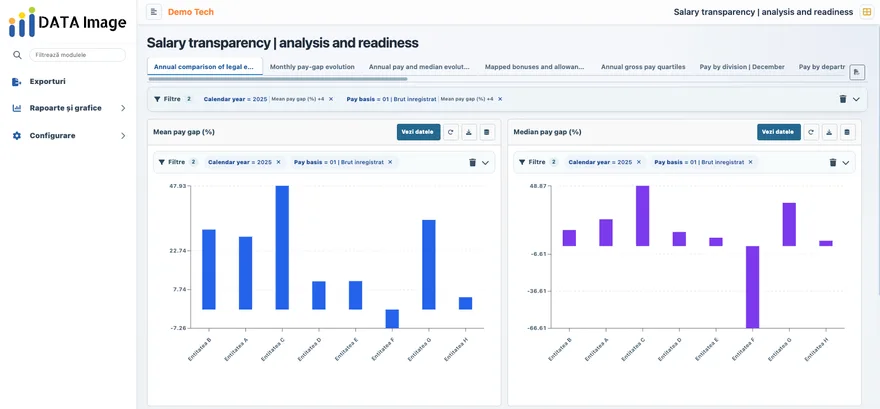
Task: Click the purple Entitatea F bar in Median chart
Action: coord(752,287)
